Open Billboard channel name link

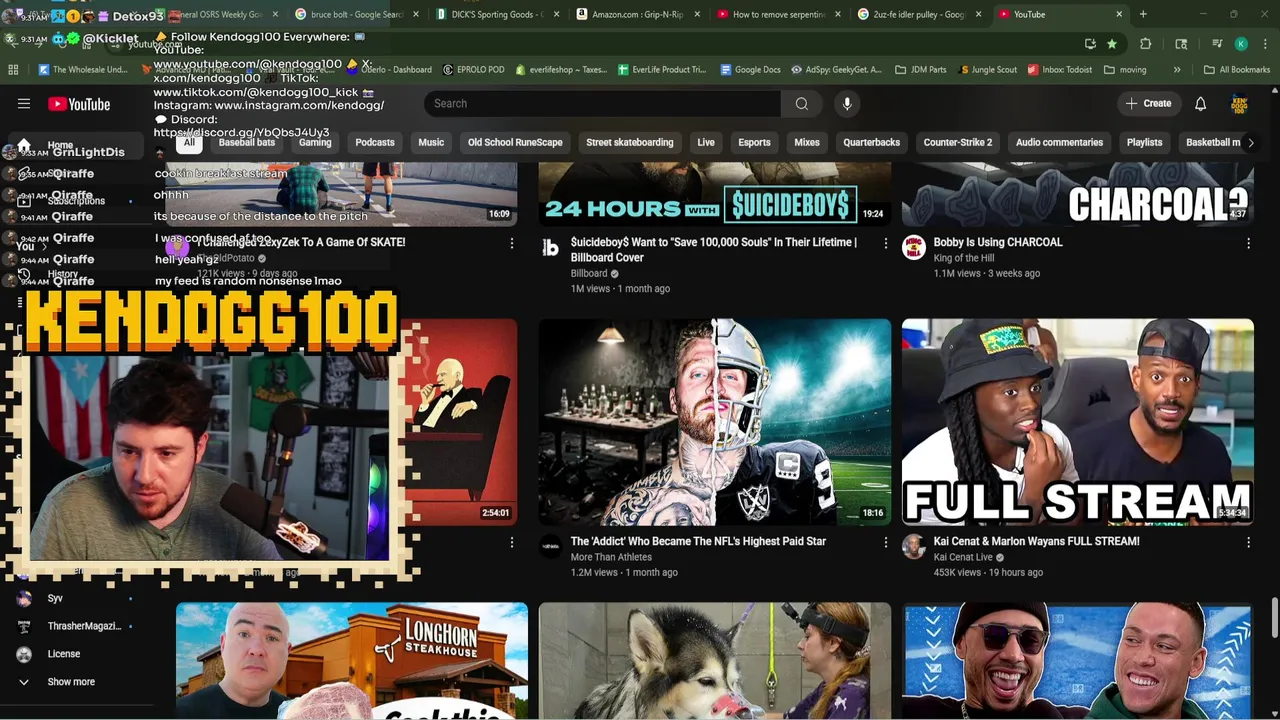click(x=589, y=274)
